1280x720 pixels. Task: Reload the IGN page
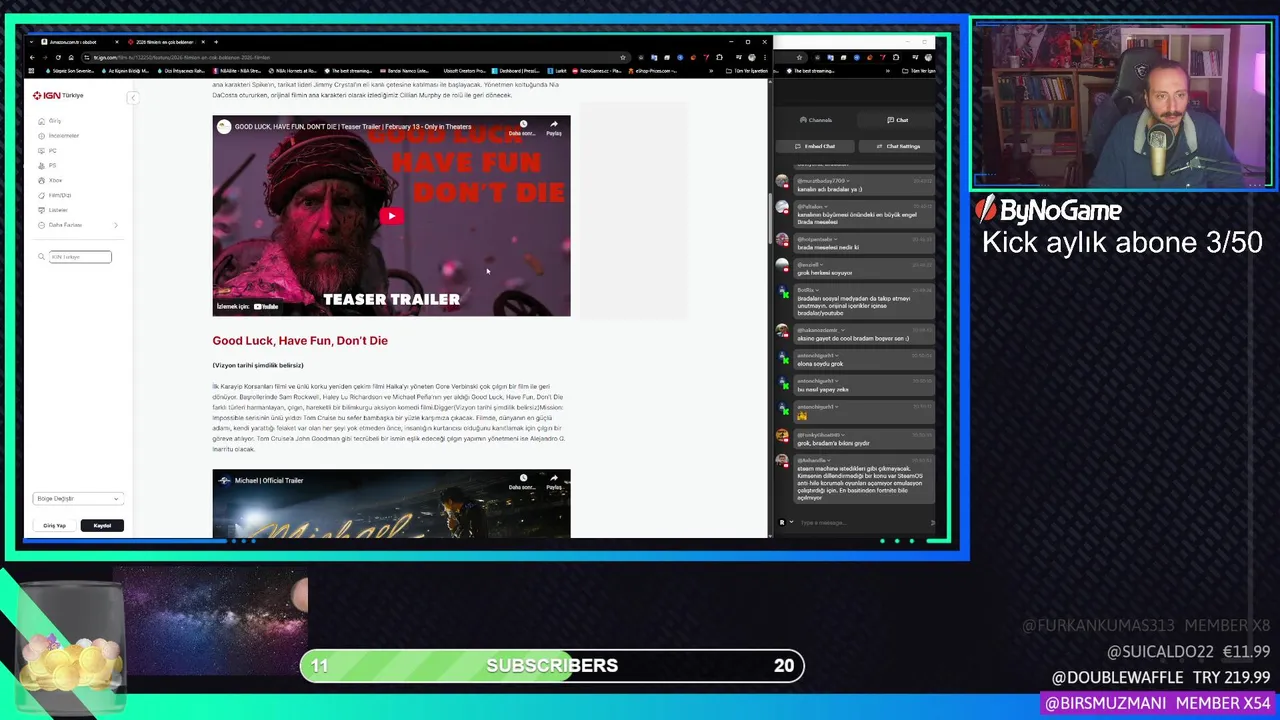[58, 57]
